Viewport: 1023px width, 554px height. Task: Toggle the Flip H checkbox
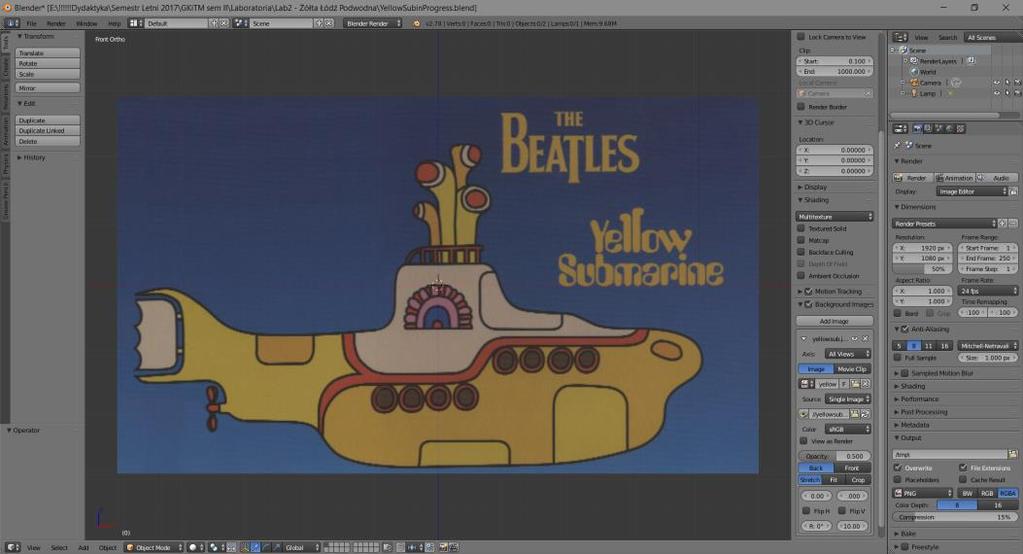coord(806,511)
